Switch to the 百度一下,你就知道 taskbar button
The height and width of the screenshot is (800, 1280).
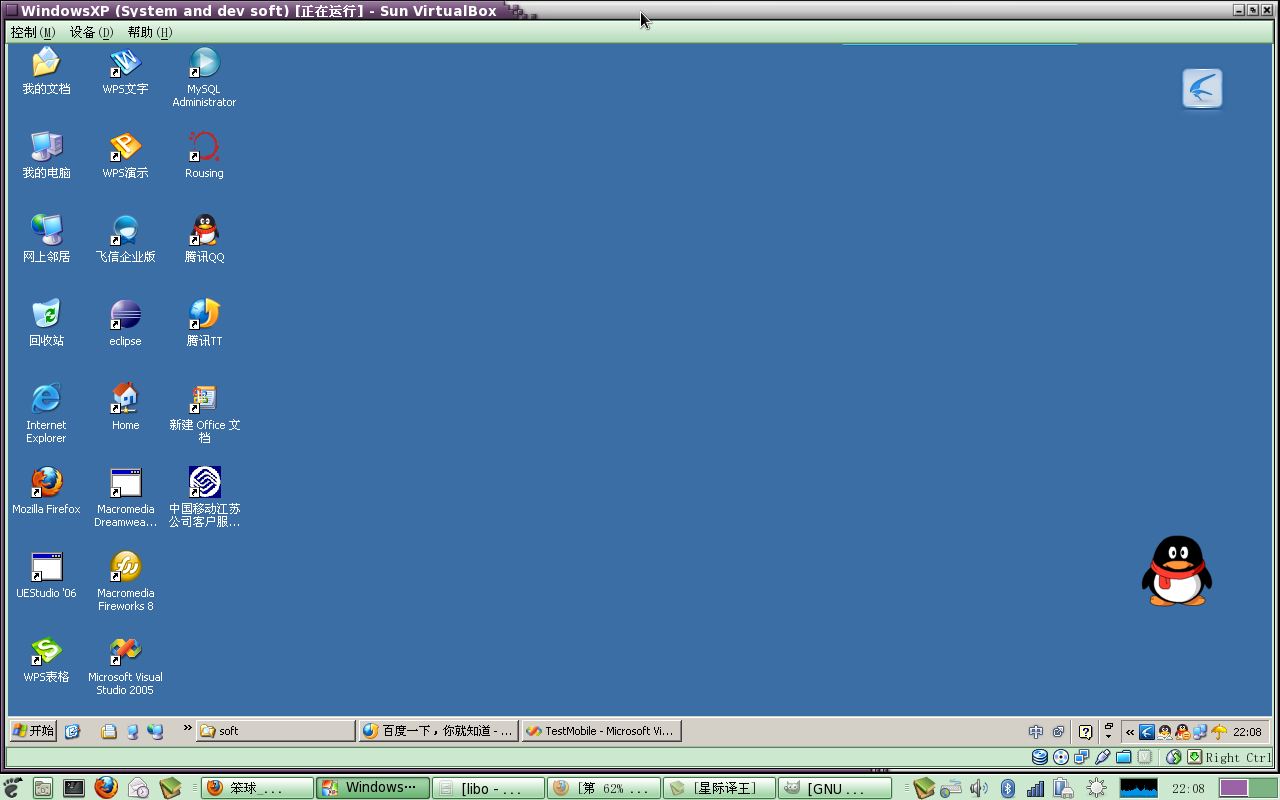tap(438, 731)
